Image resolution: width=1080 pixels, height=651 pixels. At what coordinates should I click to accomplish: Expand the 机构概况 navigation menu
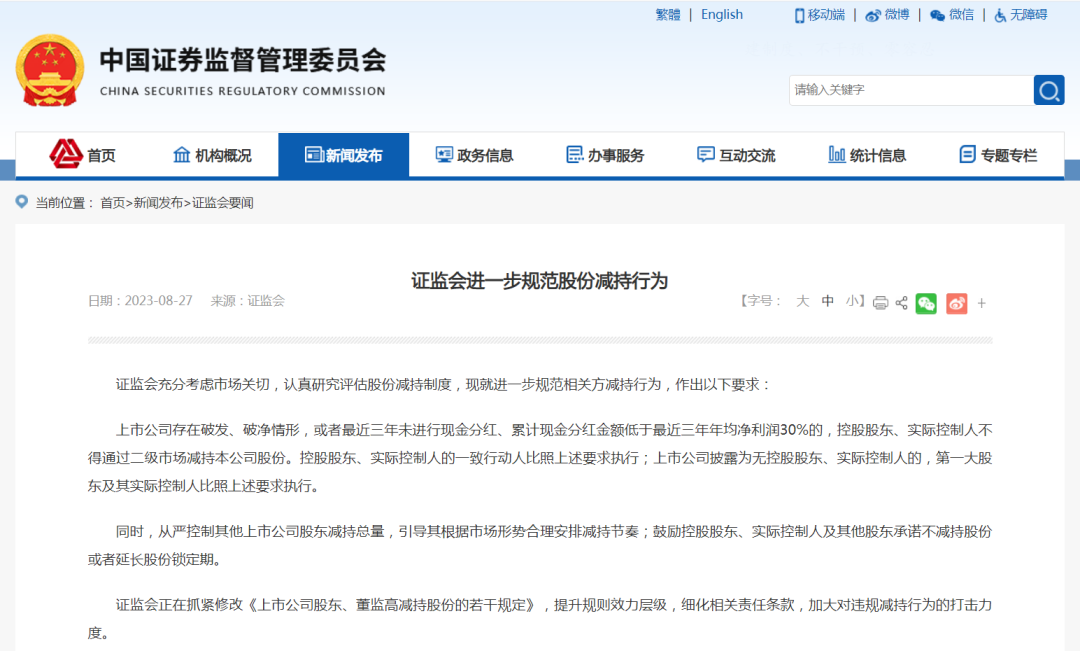pyautogui.click(x=212, y=155)
